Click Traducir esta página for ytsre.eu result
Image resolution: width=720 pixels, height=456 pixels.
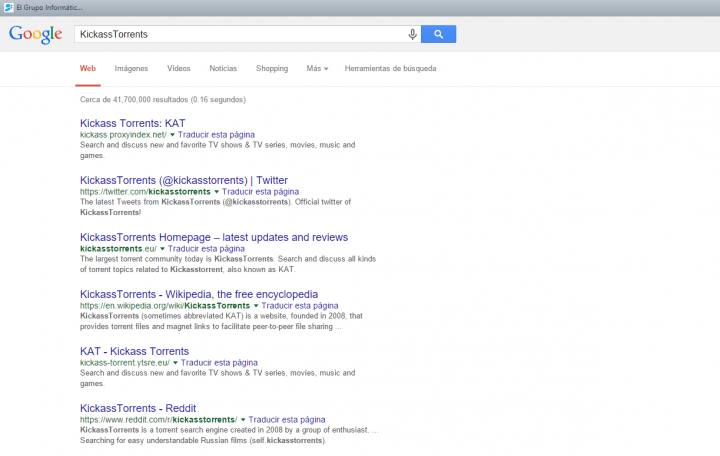click(x=219, y=362)
